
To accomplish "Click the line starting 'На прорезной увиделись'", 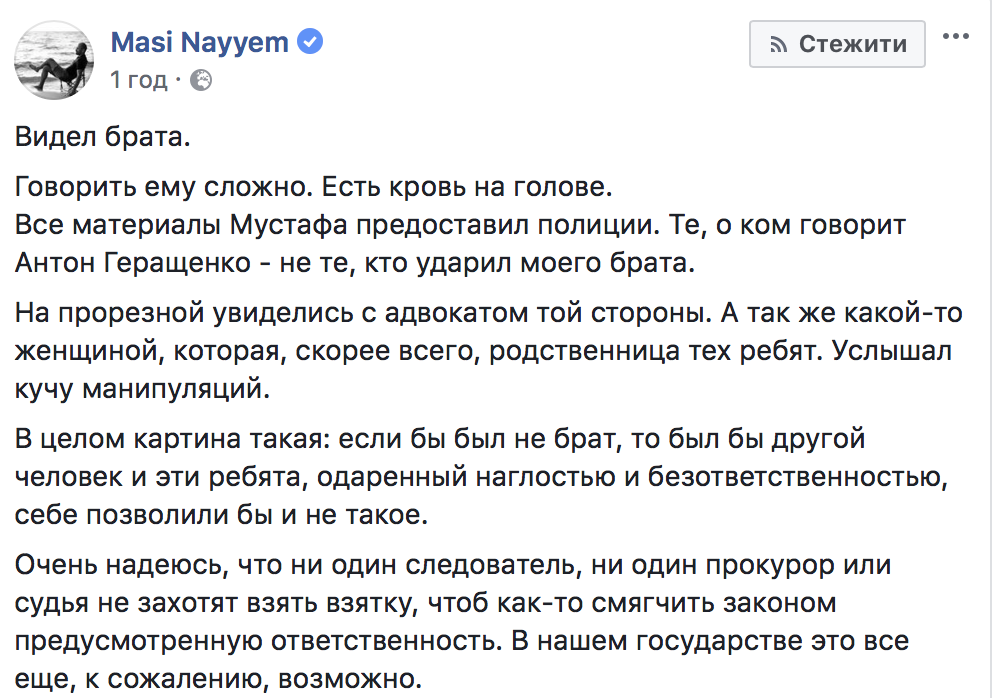I will point(488,313).
